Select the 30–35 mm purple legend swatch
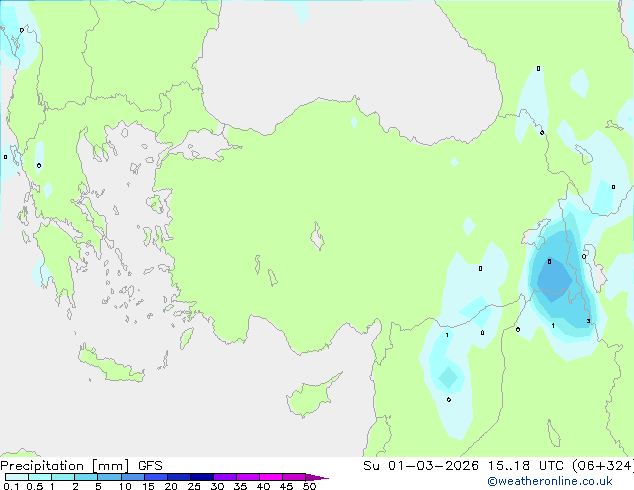Screen dimensions: 634x490 coord(224,477)
